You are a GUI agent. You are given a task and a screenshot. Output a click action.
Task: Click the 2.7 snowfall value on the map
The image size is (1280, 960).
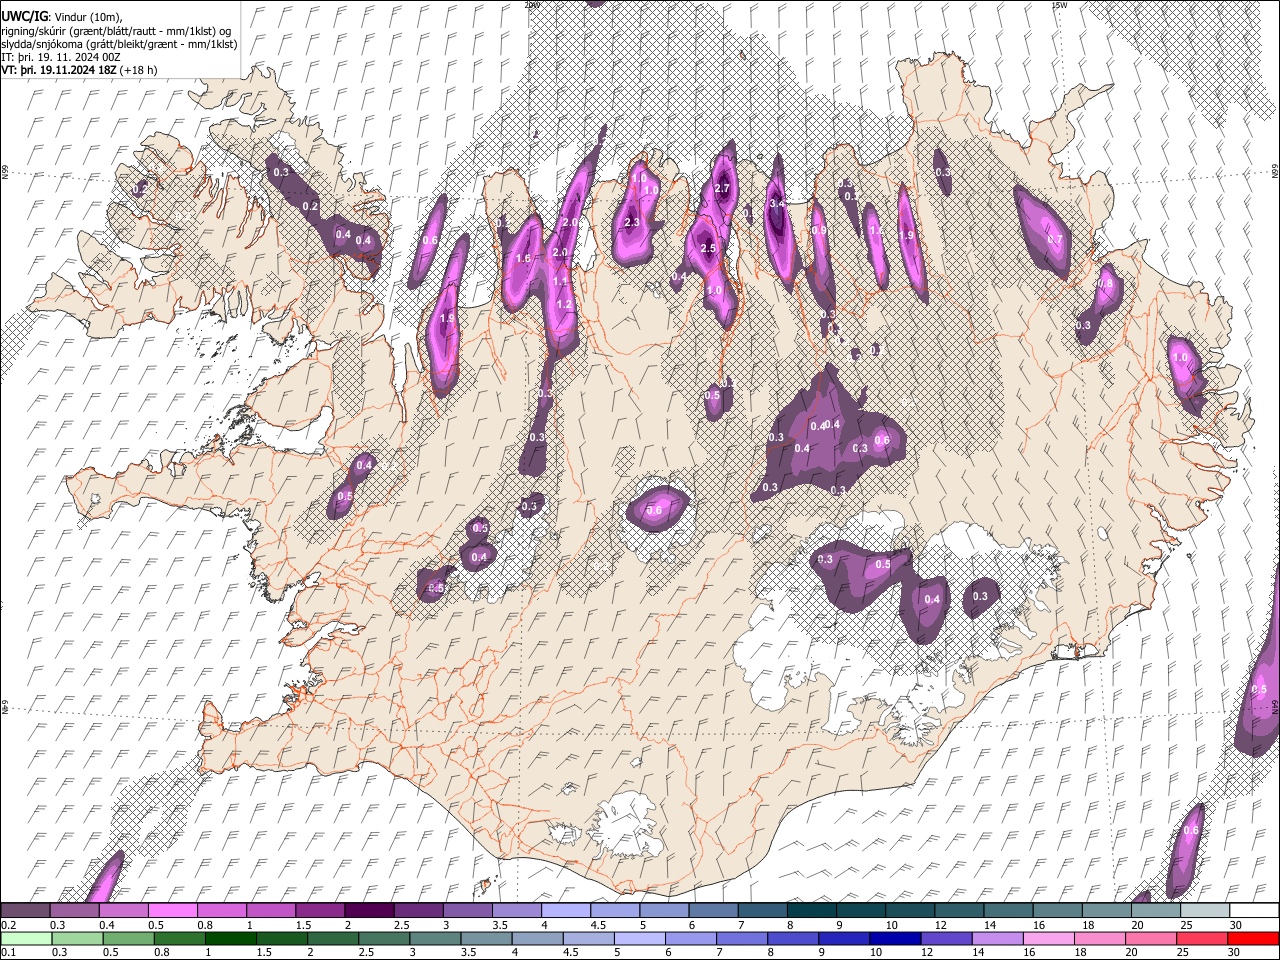(x=724, y=189)
